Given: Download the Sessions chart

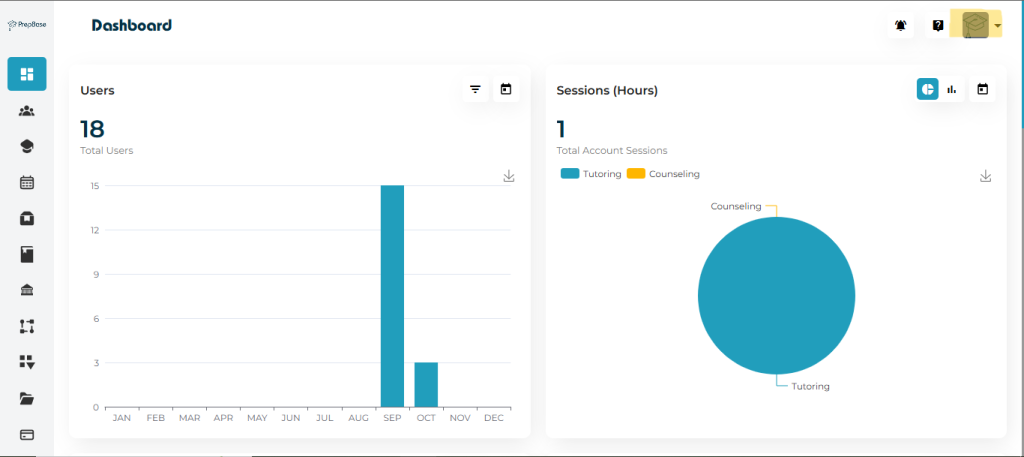Looking at the screenshot, I should [x=985, y=176].
